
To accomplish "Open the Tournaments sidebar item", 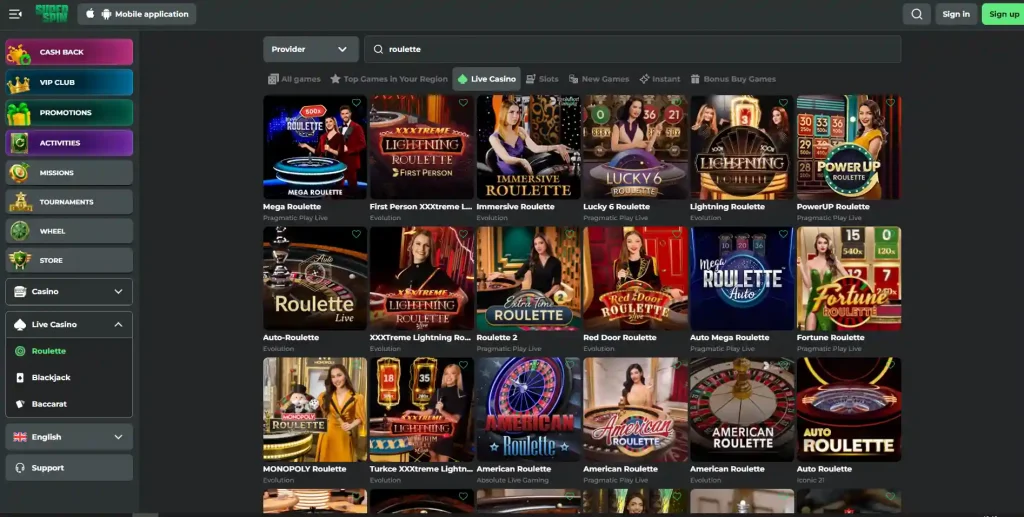I will click(x=69, y=202).
